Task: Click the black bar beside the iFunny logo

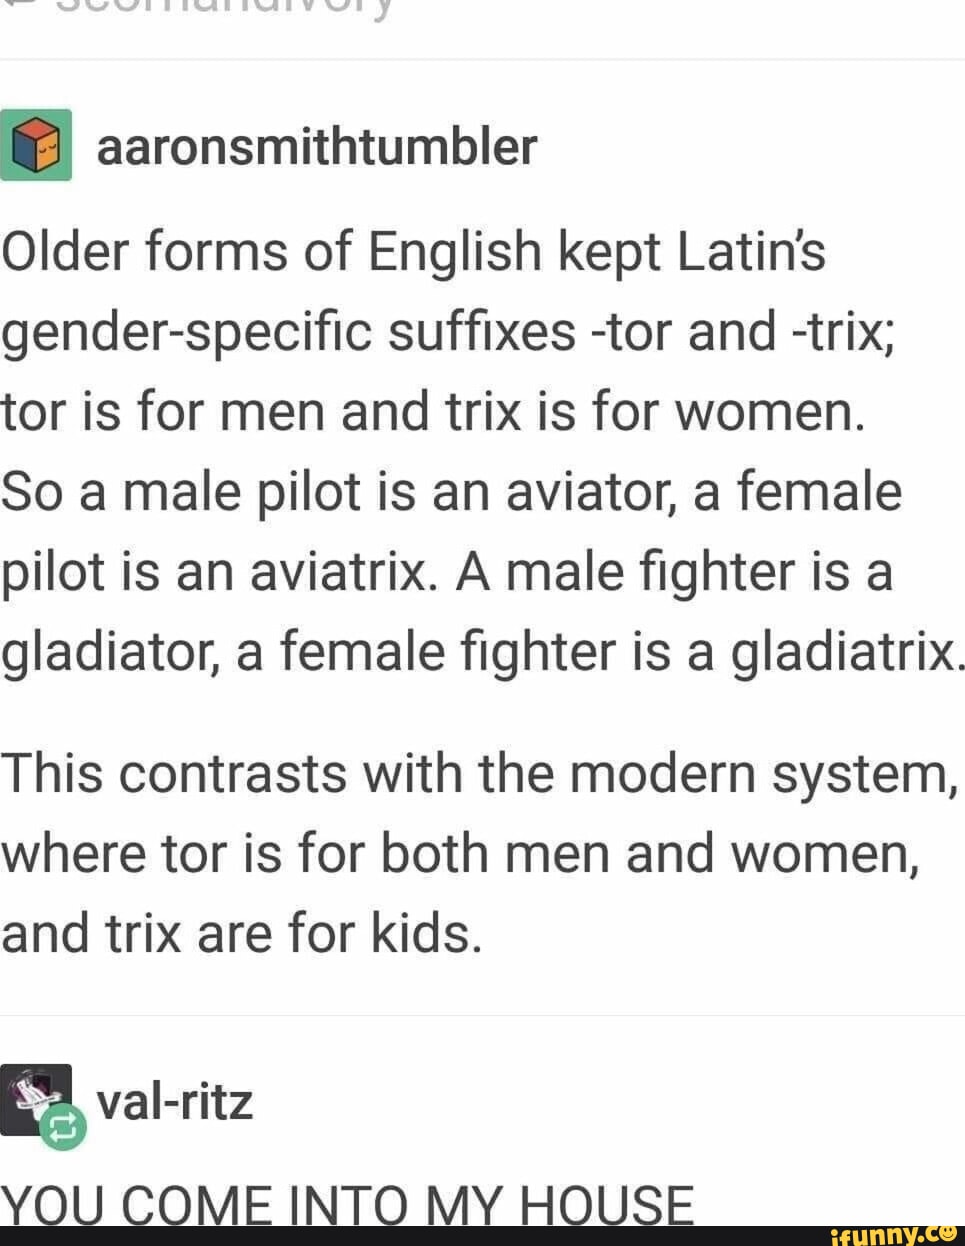Action: pyautogui.click(x=400, y=1236)
